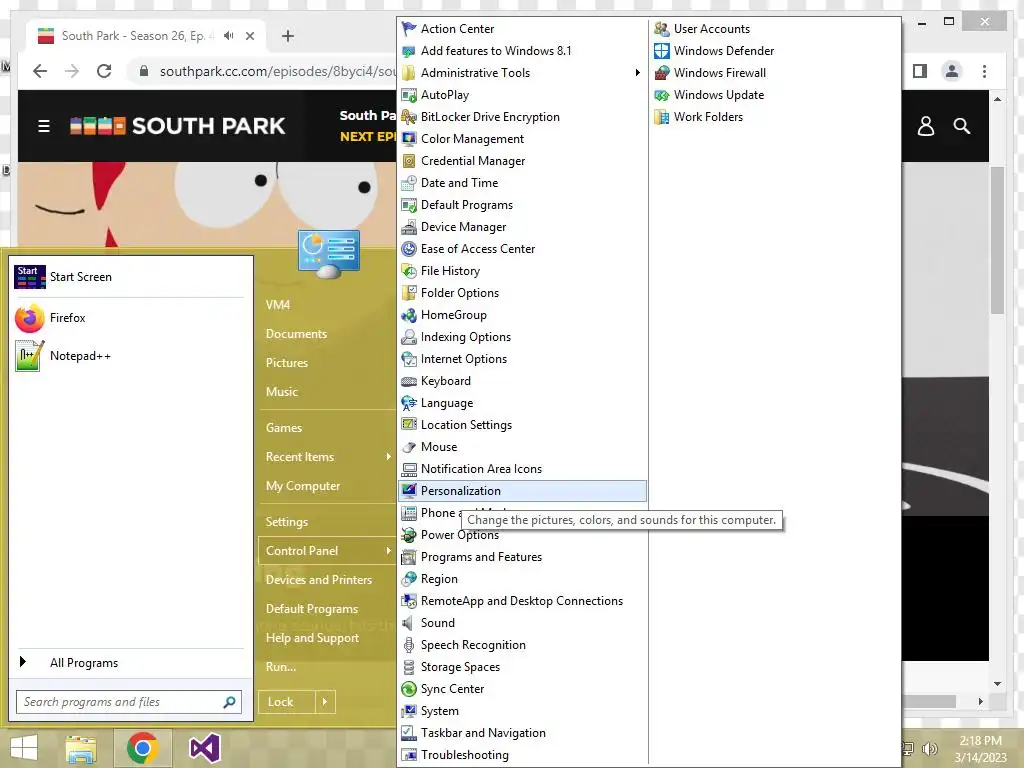Click the Color Management icon
1024x768 pixels.
coord(409,138)
